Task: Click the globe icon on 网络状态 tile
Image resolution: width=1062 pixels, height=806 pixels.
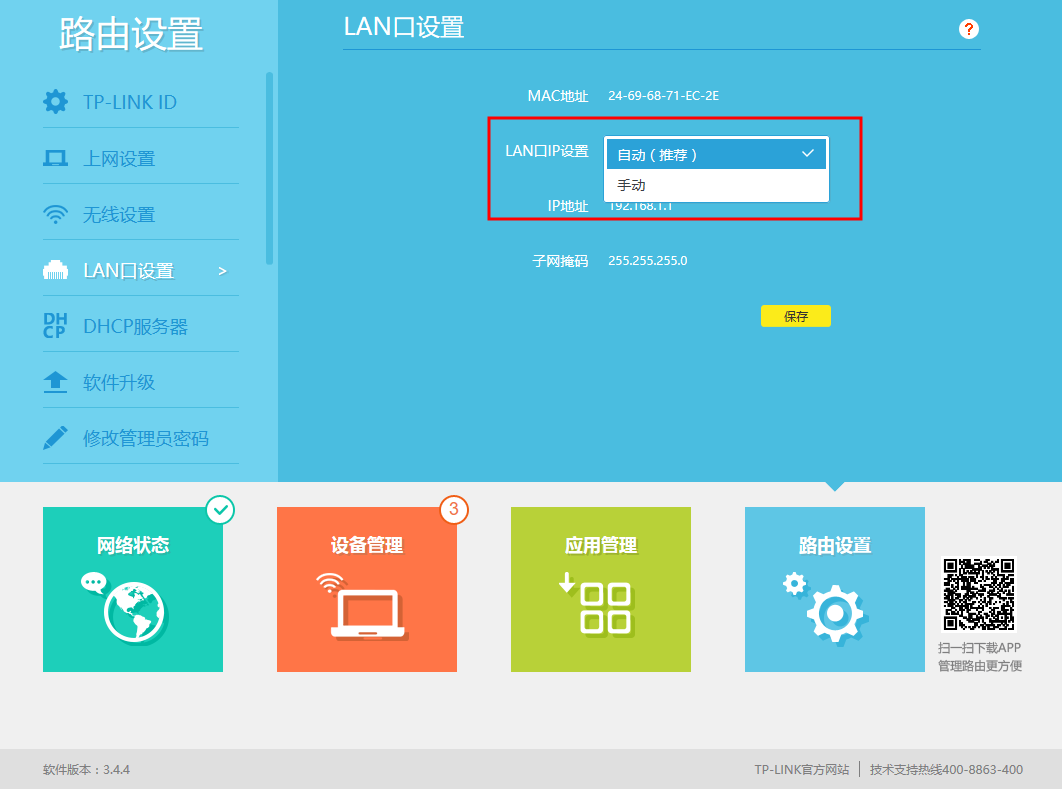Action: click(x=133, y=612)
